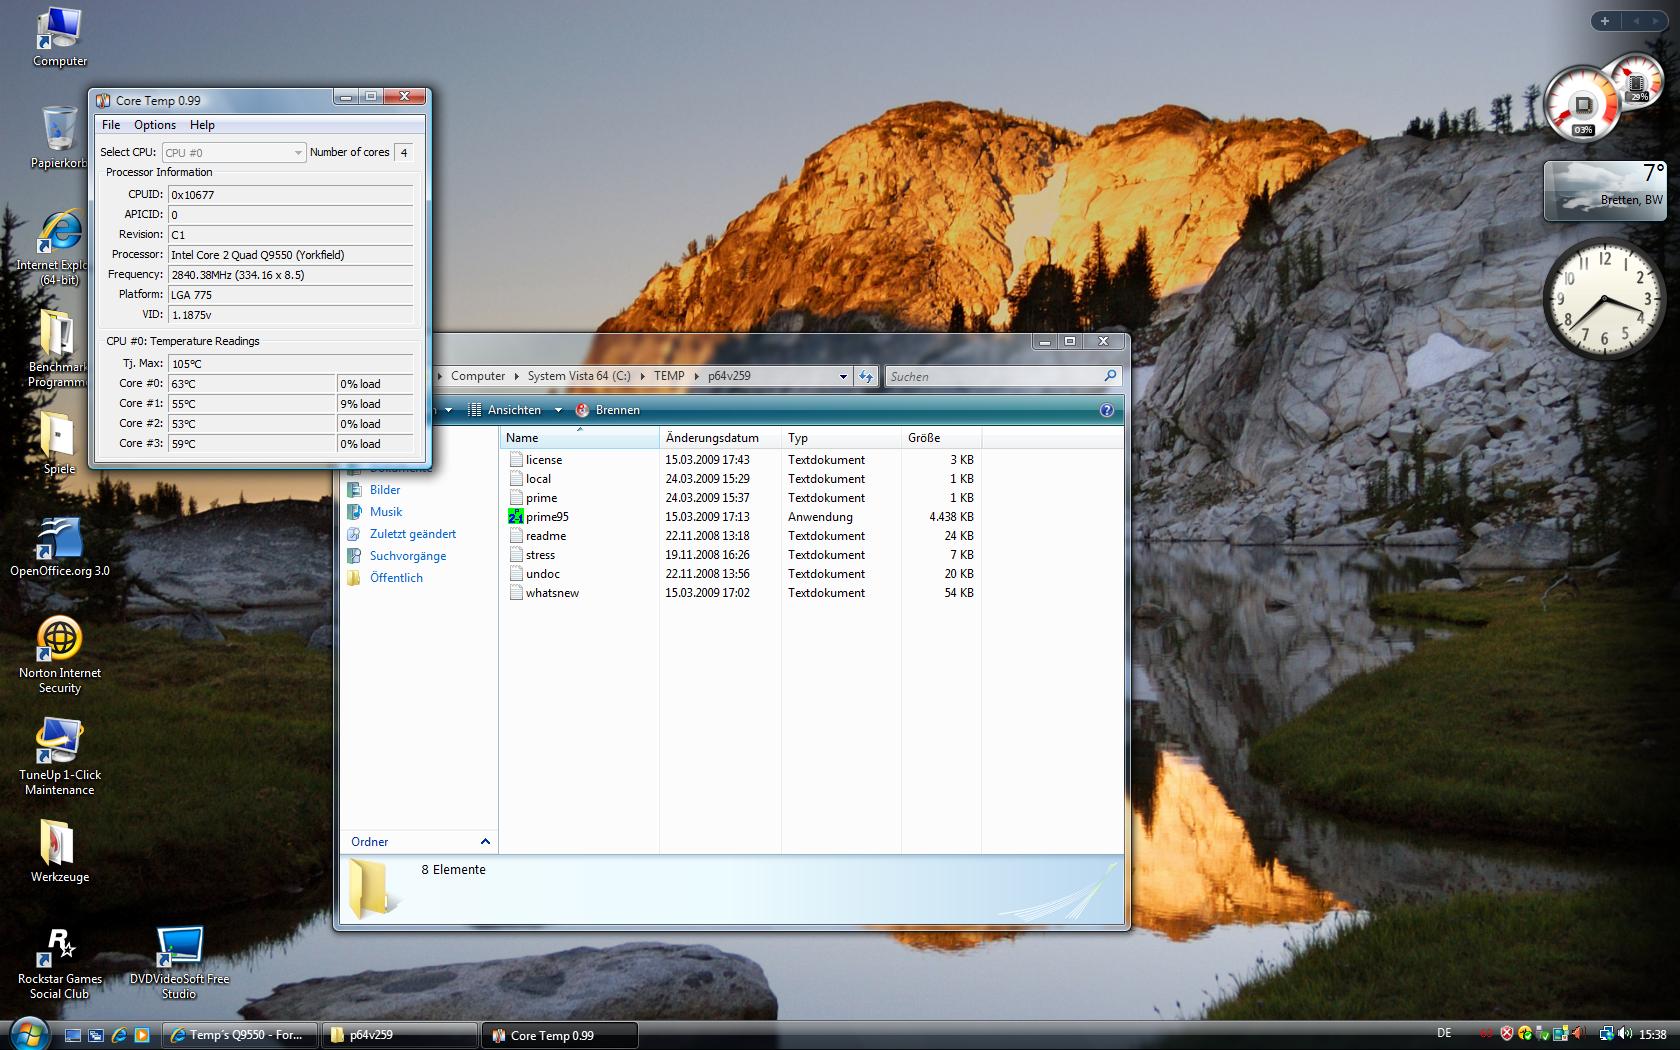The image size is (1680, 1050).
Task: Click the Windows Start orb
Action: click(28, 1033)
